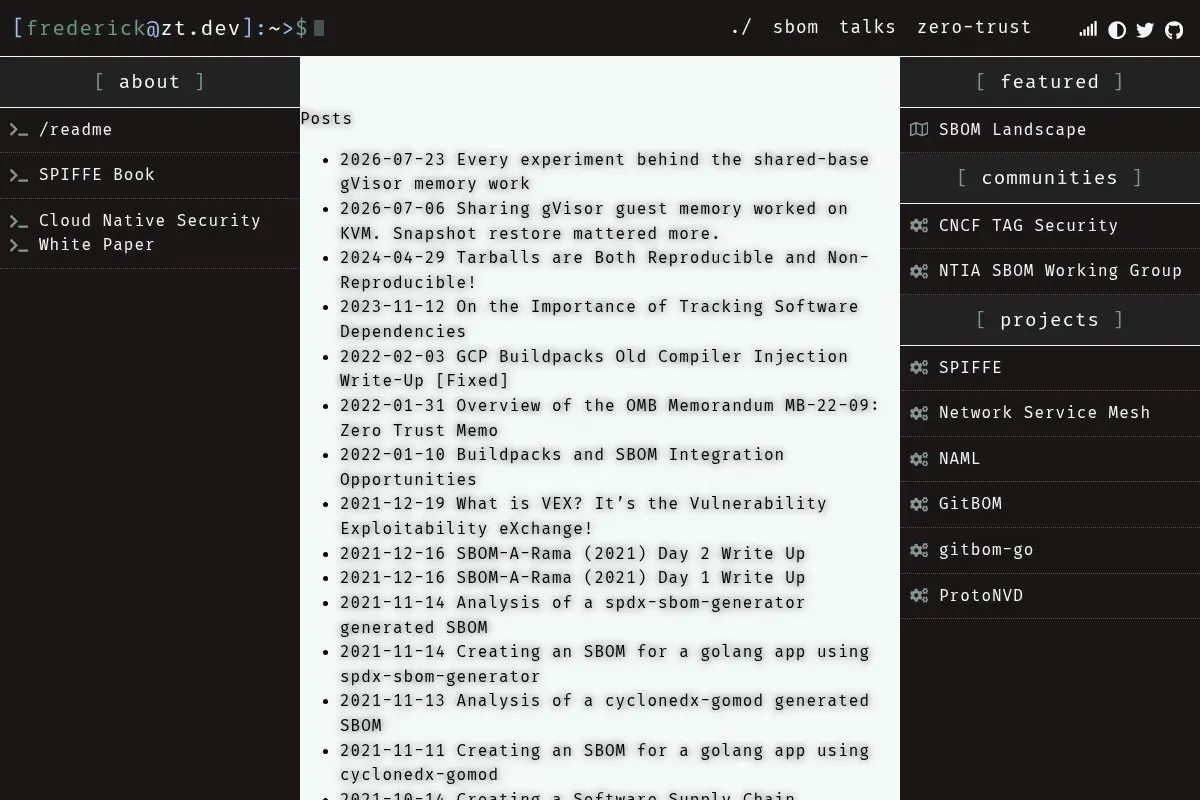Click the gears icon beside GitBOM
The width and height of the screenshot is (1200, 800).
pos(919,504)
